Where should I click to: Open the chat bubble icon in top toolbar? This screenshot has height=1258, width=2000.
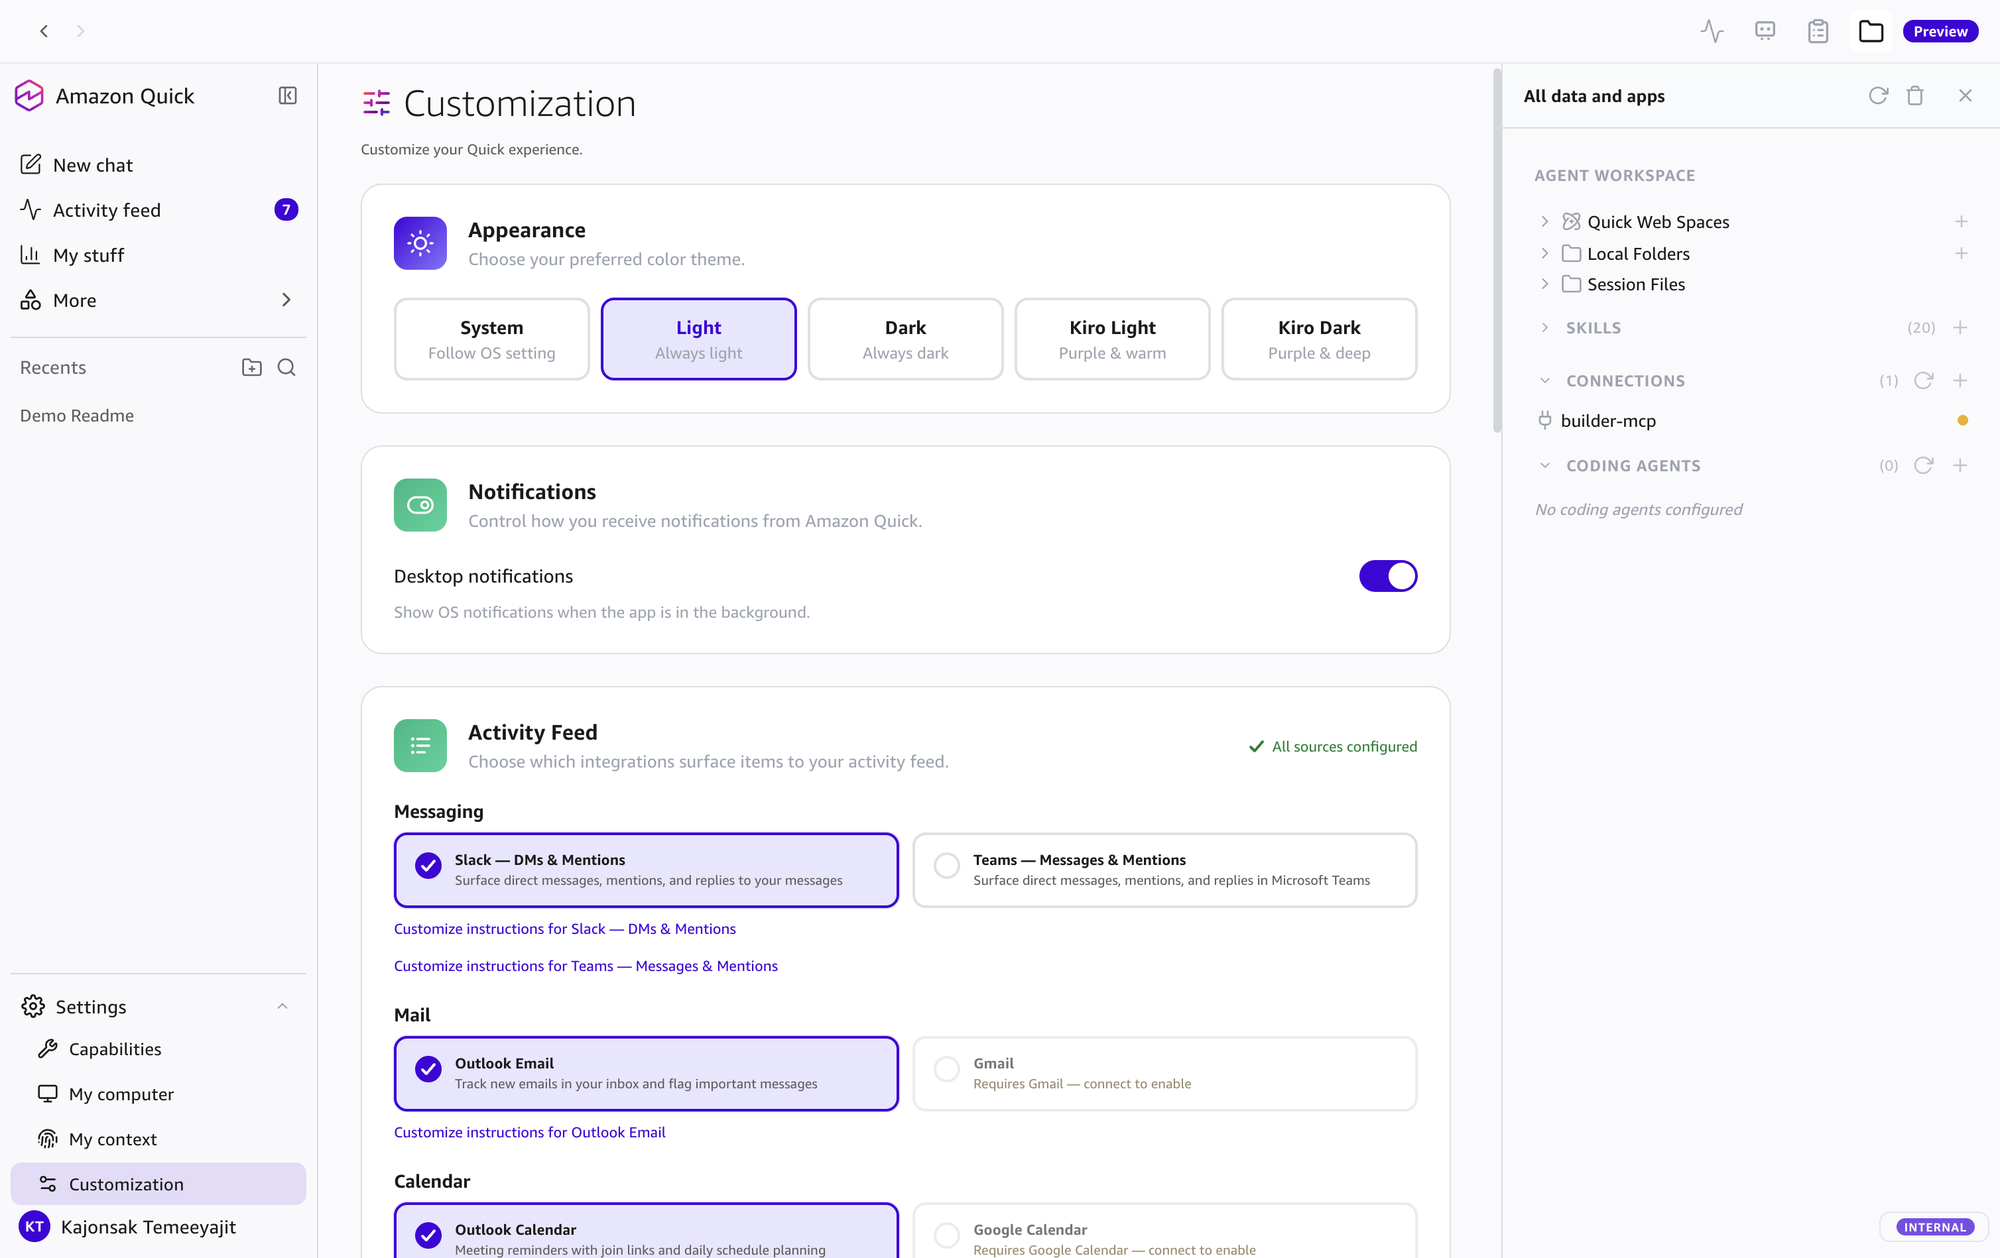click(x=1765, y=31)
